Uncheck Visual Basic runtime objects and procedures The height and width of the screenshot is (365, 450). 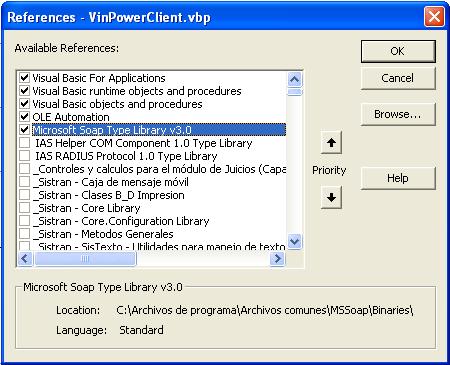coord(24,91)
